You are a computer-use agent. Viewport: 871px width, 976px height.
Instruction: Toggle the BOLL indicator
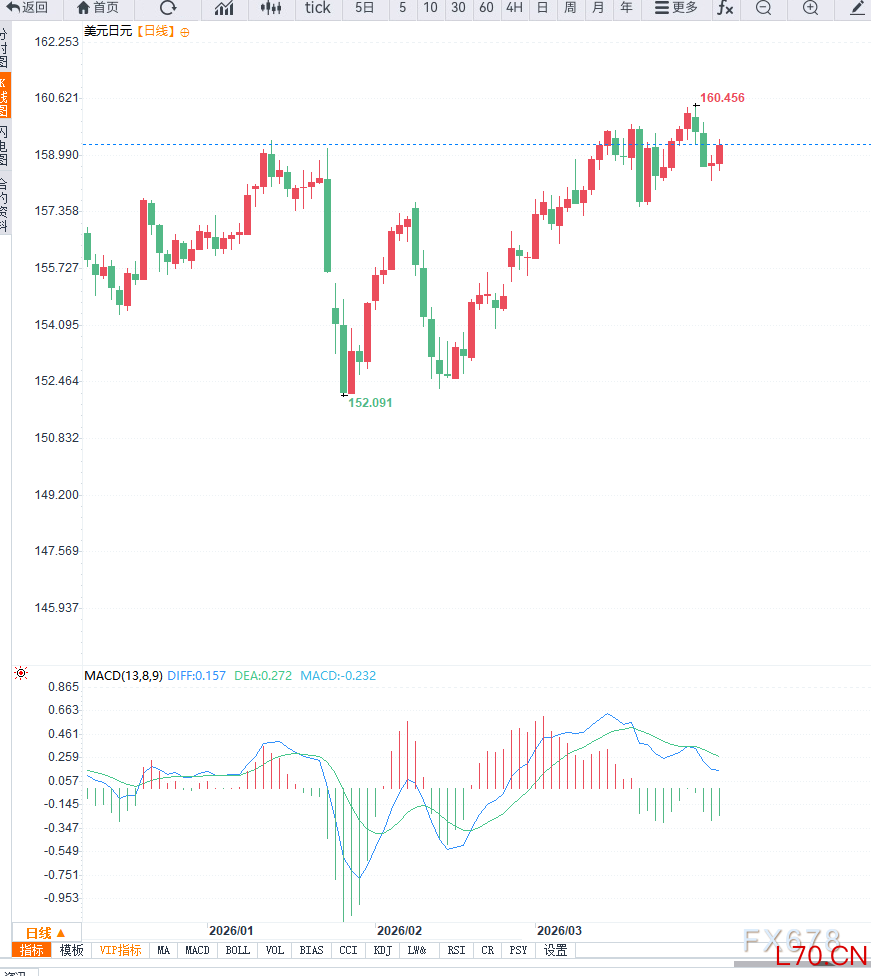click(237, 950)
